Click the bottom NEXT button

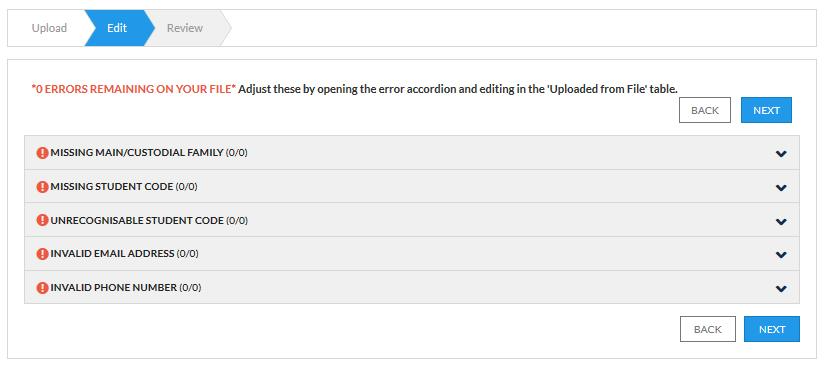[x=772, y=329]
